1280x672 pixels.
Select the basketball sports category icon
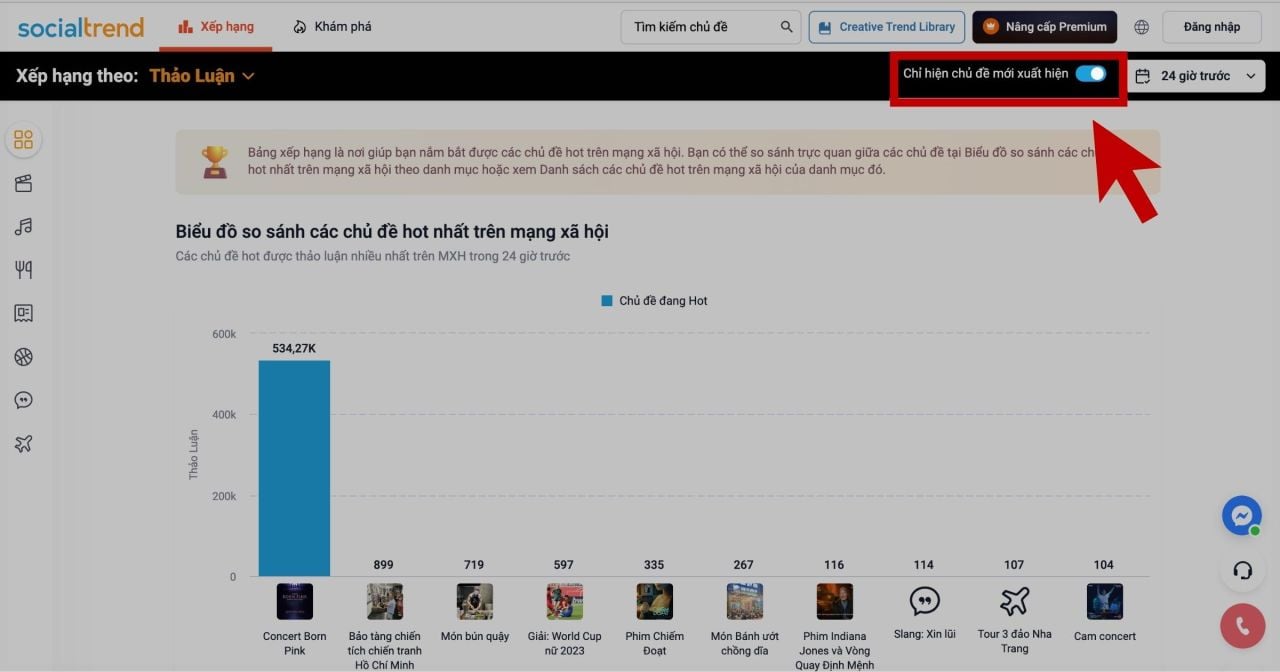click(x=23, y=357)
